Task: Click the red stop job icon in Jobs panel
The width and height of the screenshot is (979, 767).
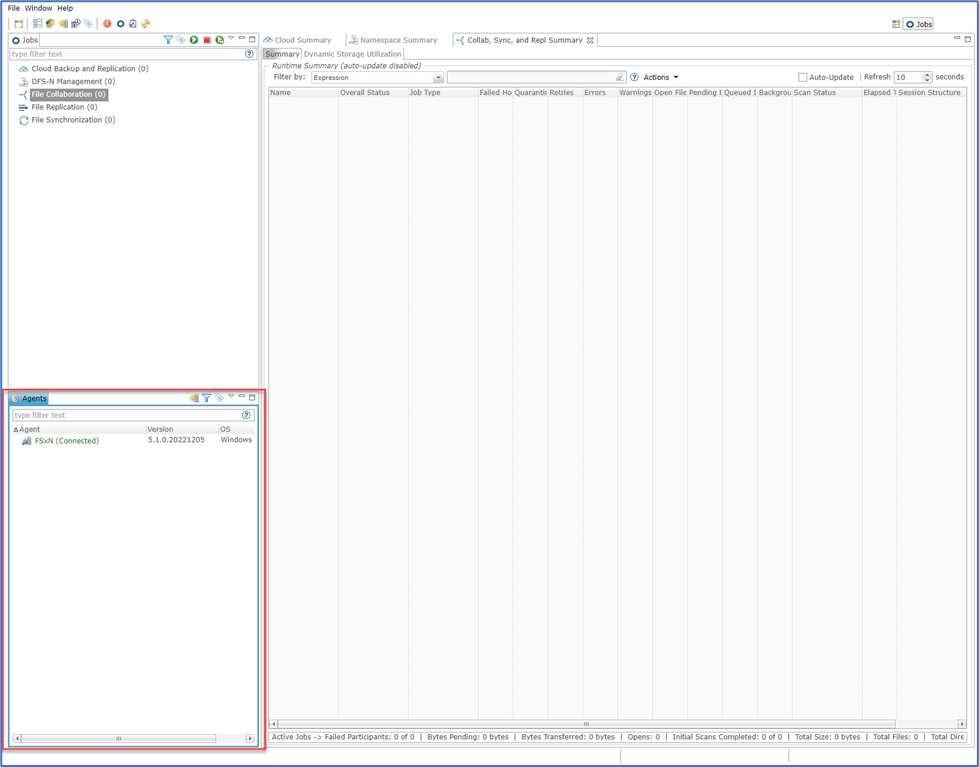Action: click(206, 40)
